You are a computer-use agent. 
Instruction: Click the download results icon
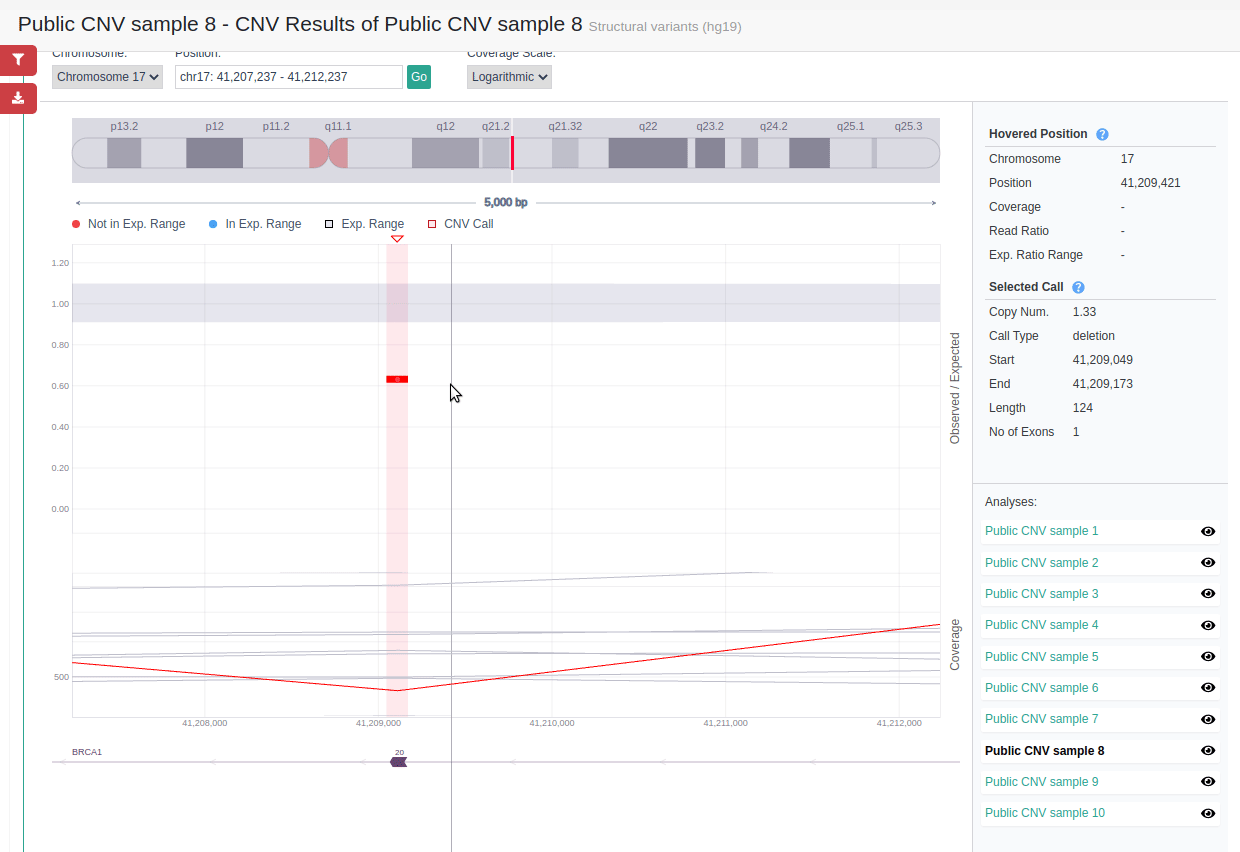pos(18,98)
